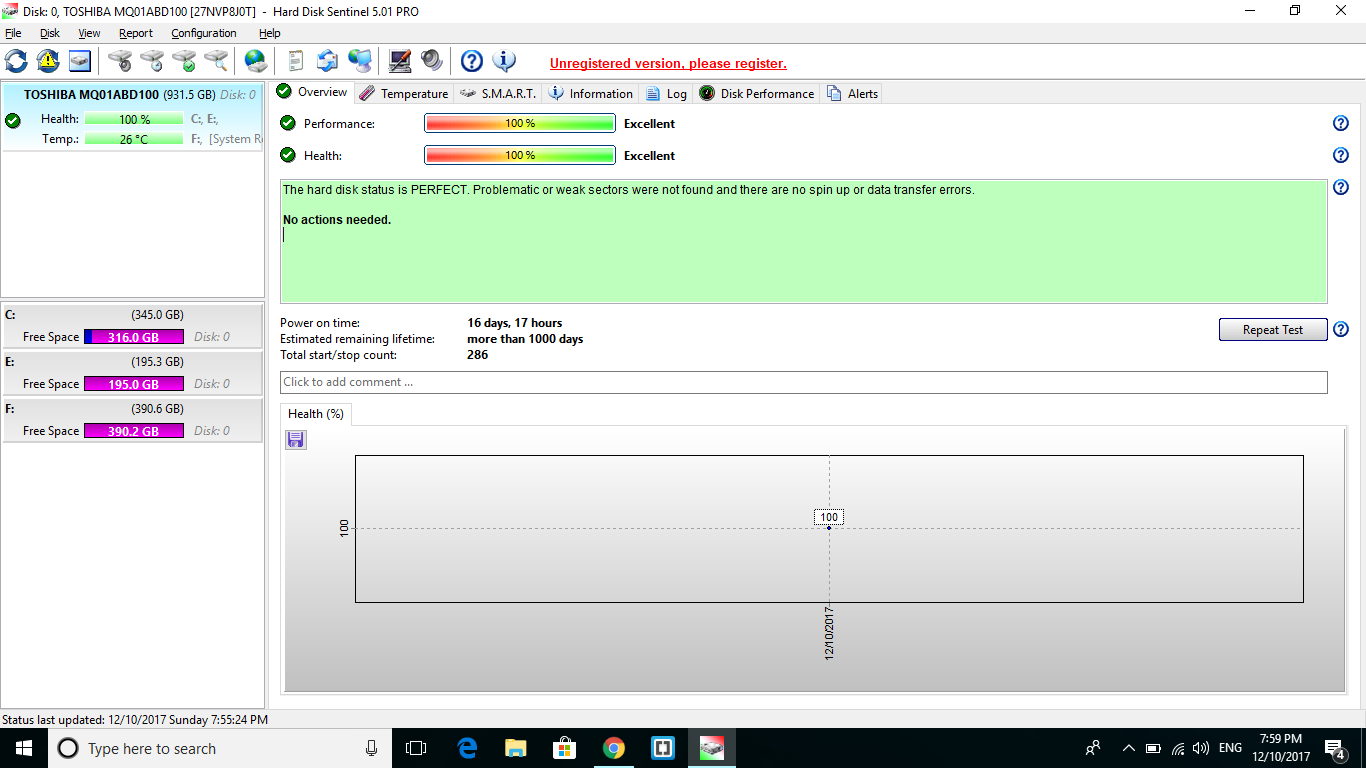This screenshot has width=1366, height=768.
Task: Open the File menu
Action: pyautogui.click(x=13, y=33)
